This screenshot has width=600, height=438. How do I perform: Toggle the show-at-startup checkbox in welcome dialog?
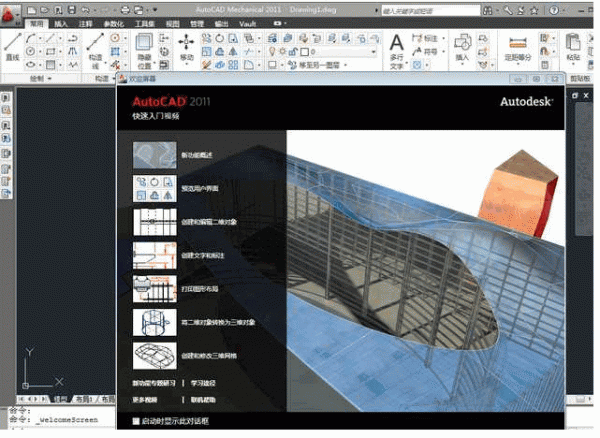(135, 421)
